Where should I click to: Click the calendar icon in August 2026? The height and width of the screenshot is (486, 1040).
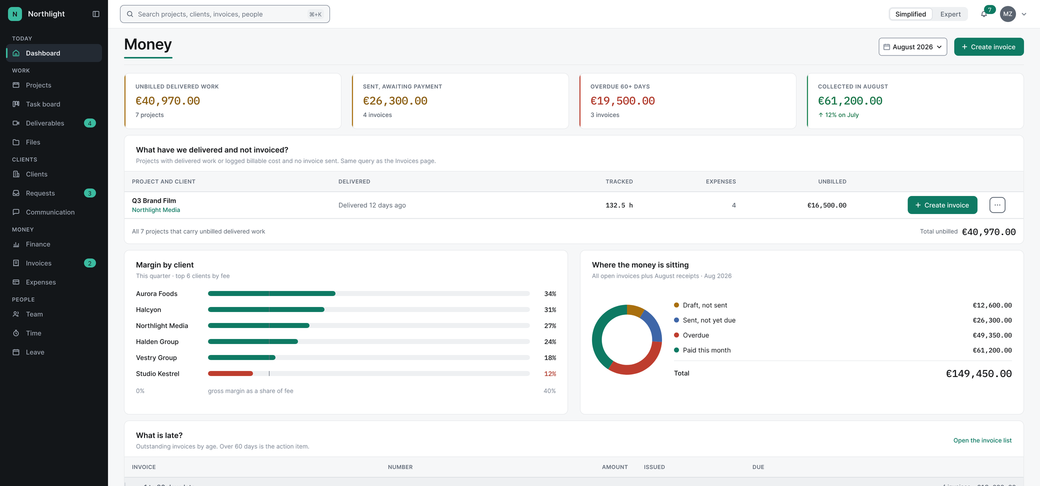pyautogui.click(x=887, y=47)
